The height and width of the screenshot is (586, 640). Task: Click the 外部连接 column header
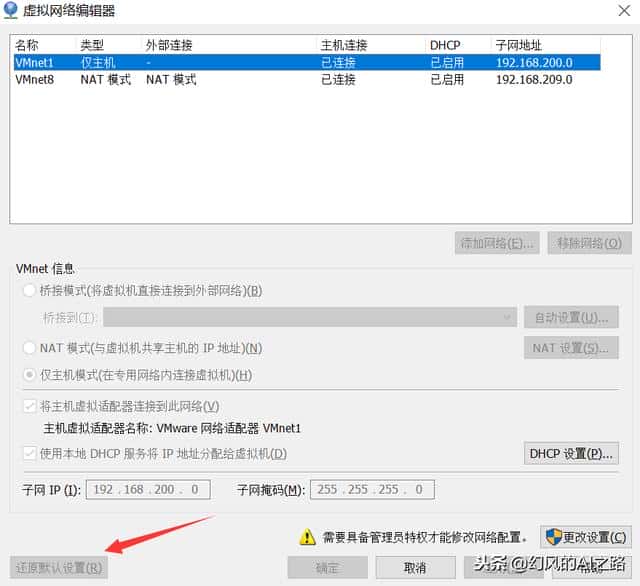[229, 45]
